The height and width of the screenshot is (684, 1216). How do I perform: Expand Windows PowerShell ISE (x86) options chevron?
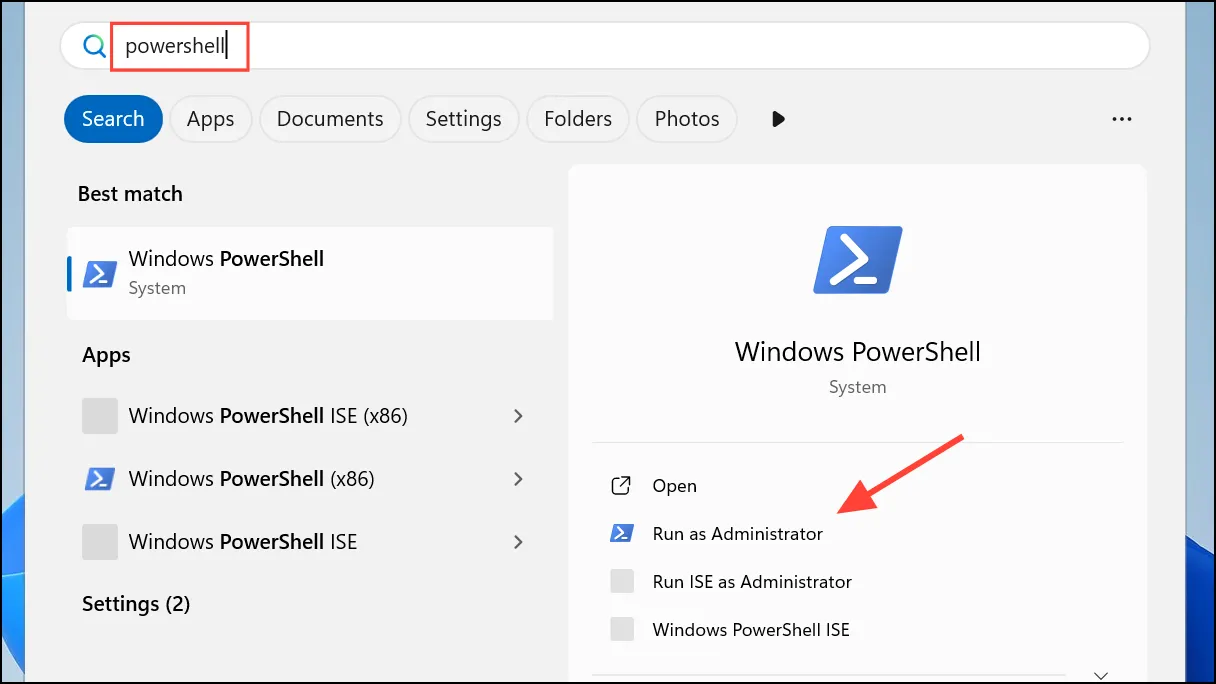pos(518,416)
